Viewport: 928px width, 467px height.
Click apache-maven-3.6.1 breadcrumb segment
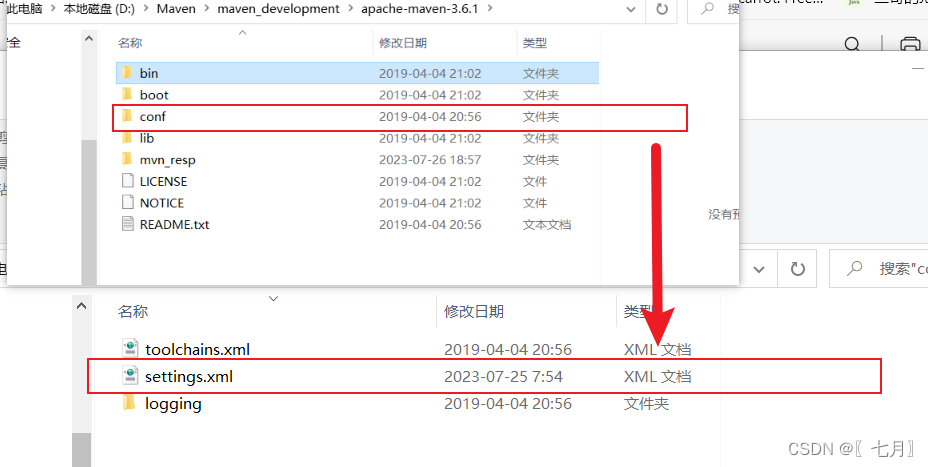point(420,9)
